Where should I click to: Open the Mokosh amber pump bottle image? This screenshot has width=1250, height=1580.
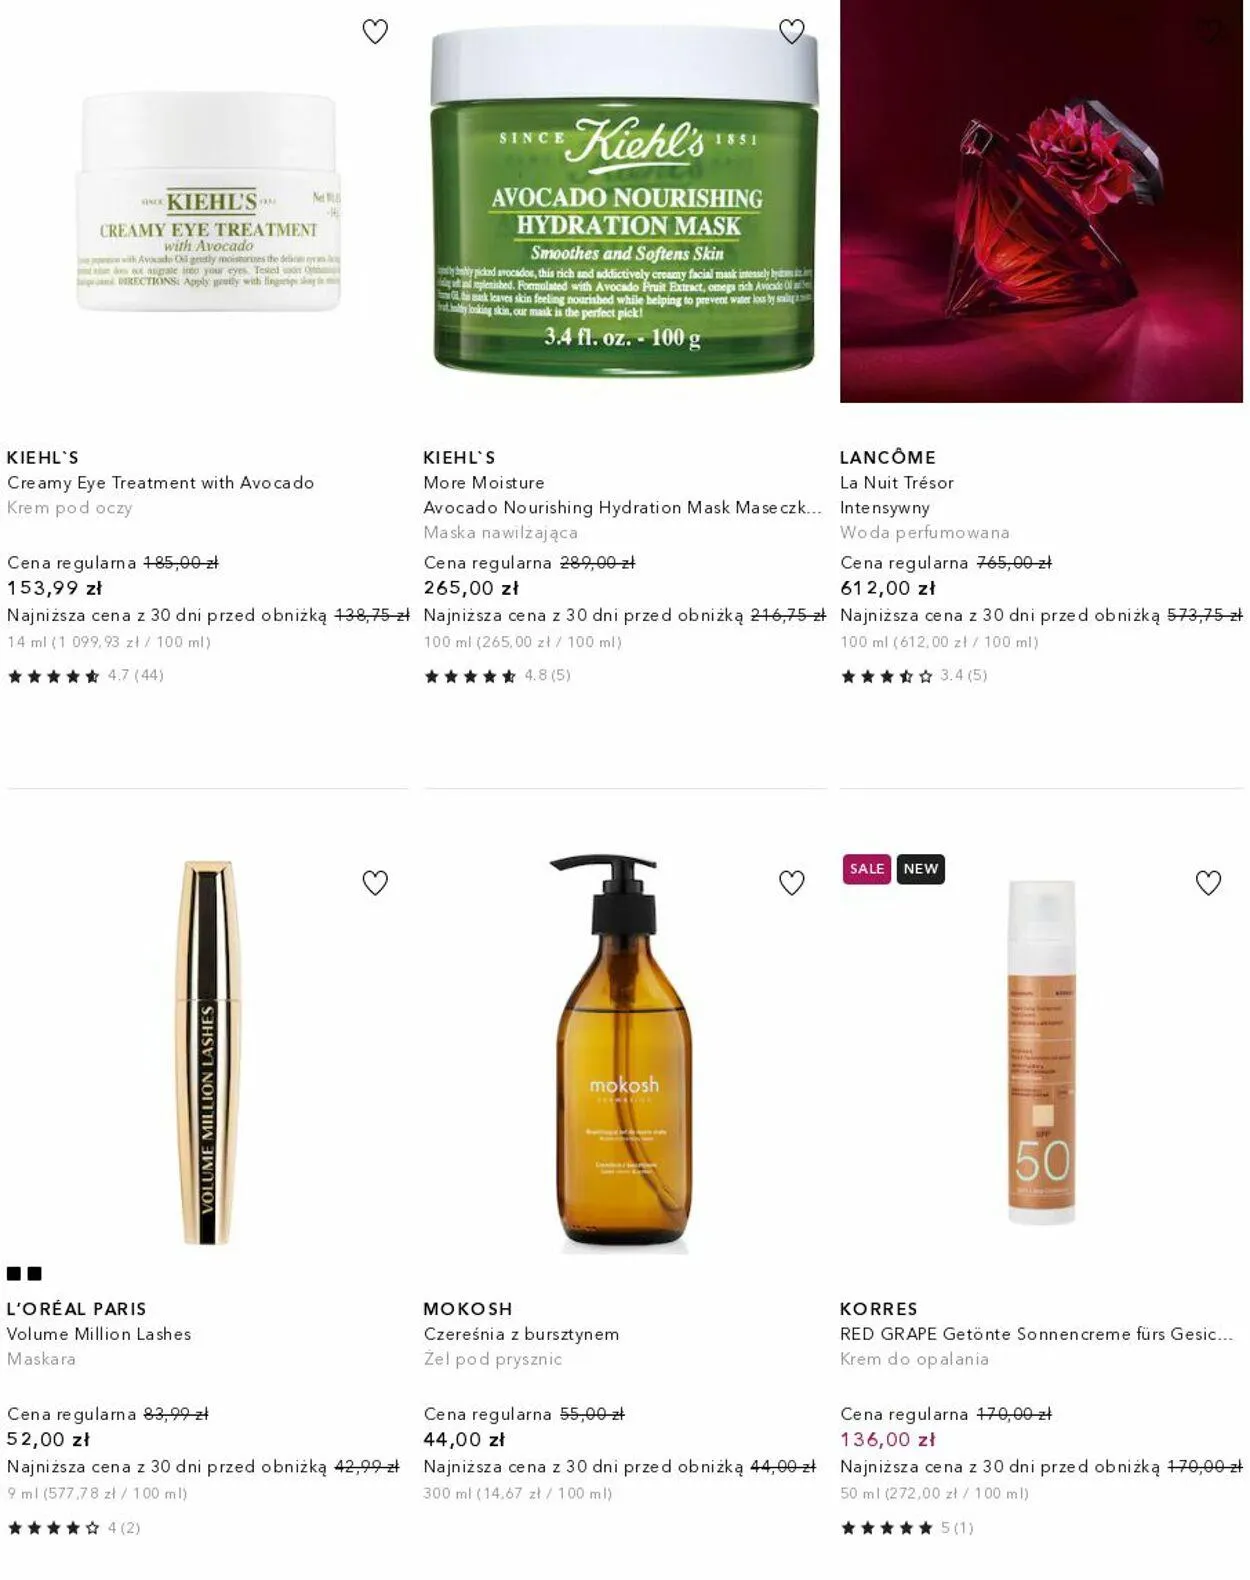click(624, 1053)
